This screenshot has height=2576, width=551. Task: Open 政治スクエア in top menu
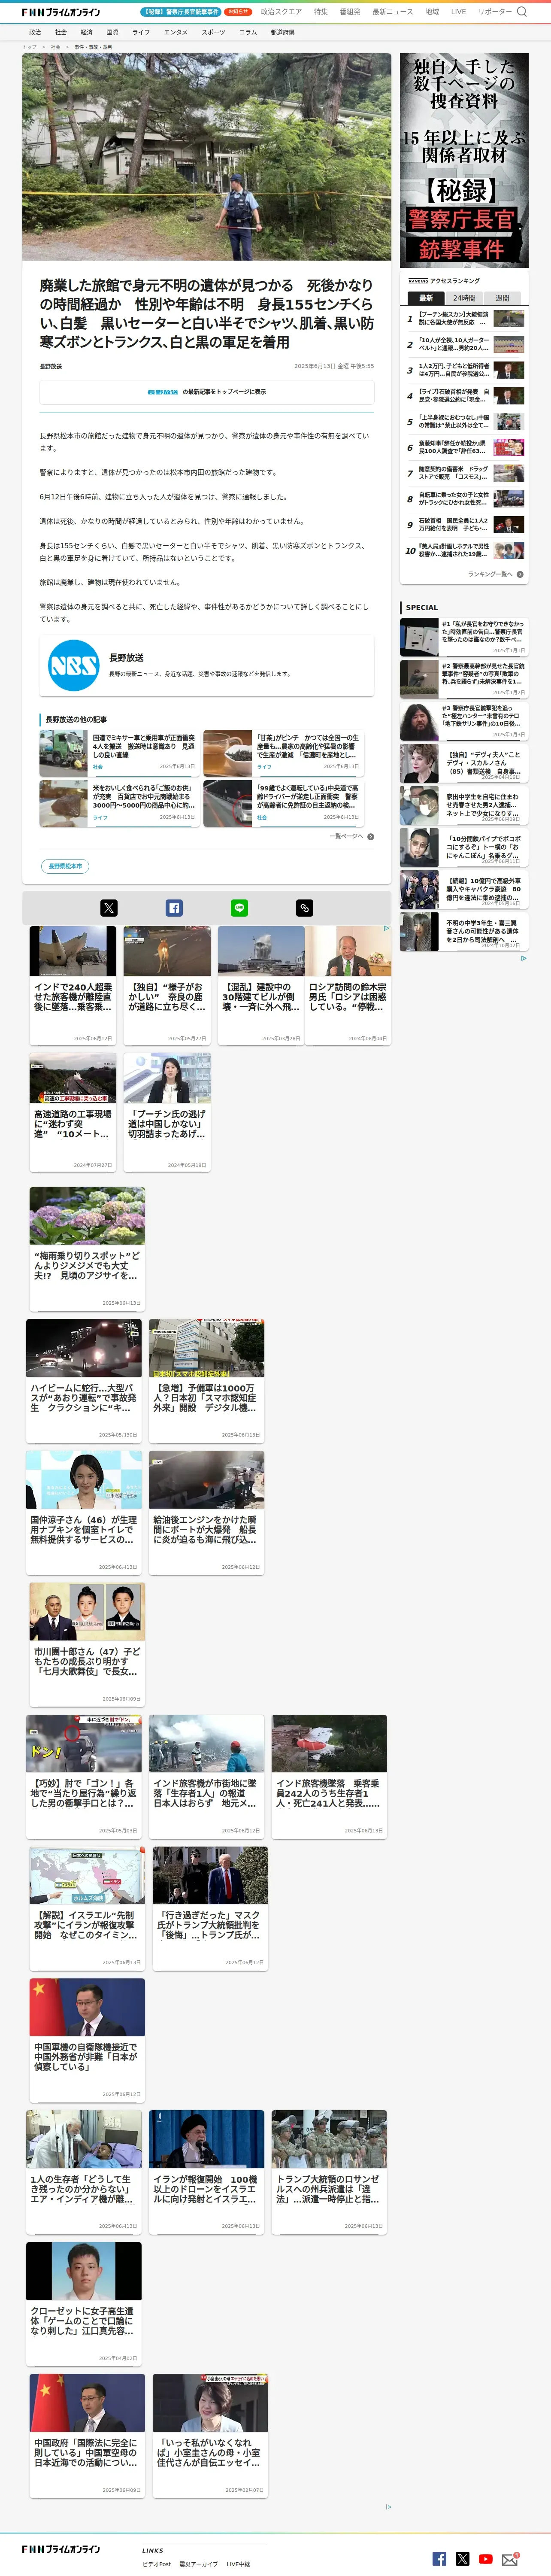pos(281,12)
